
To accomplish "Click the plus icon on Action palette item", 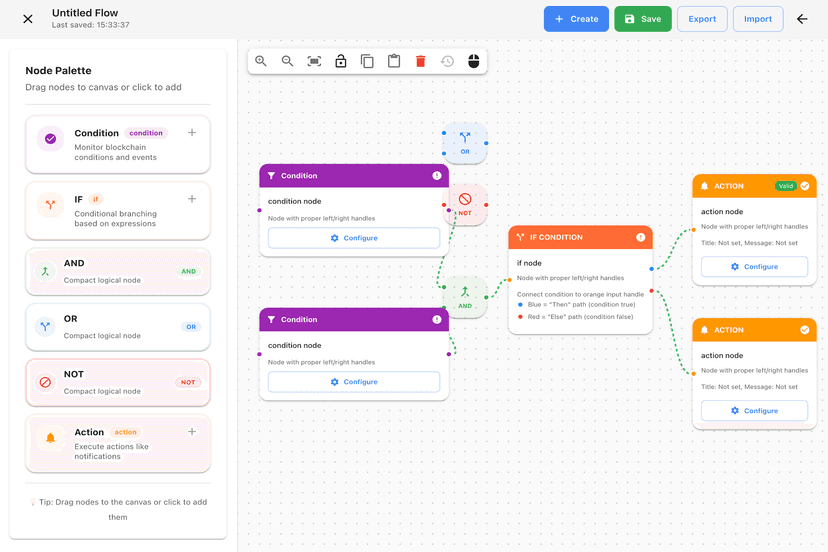I will [192, 432].
